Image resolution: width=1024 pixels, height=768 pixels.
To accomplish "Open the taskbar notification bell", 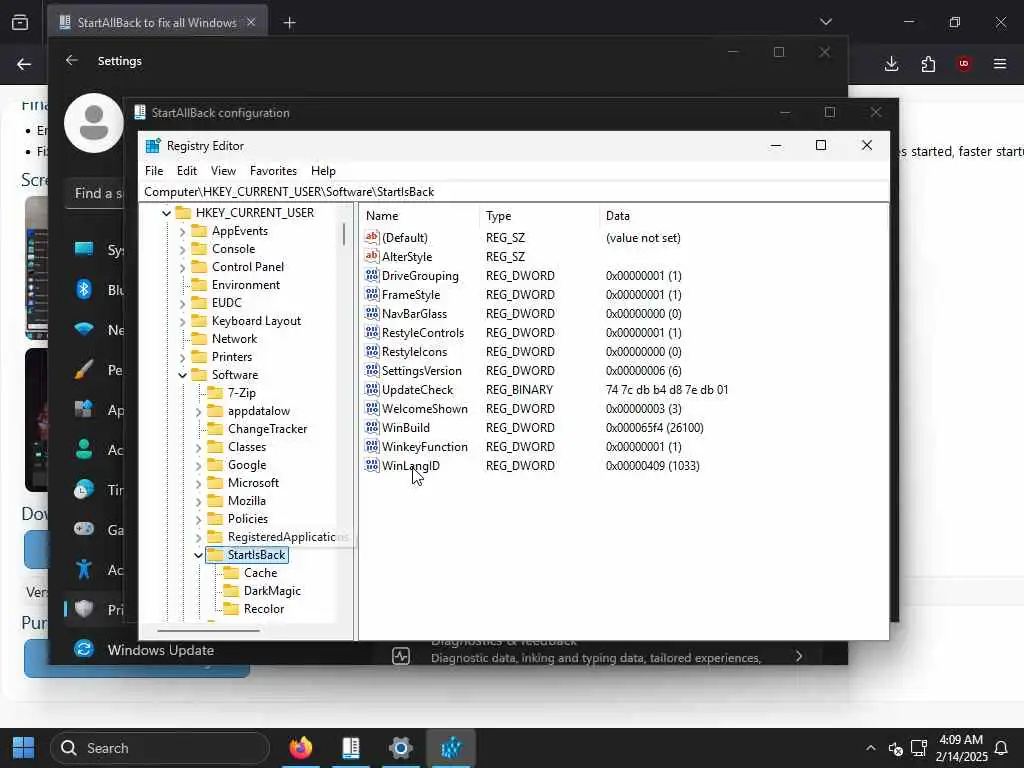I will pos(1000,748).
